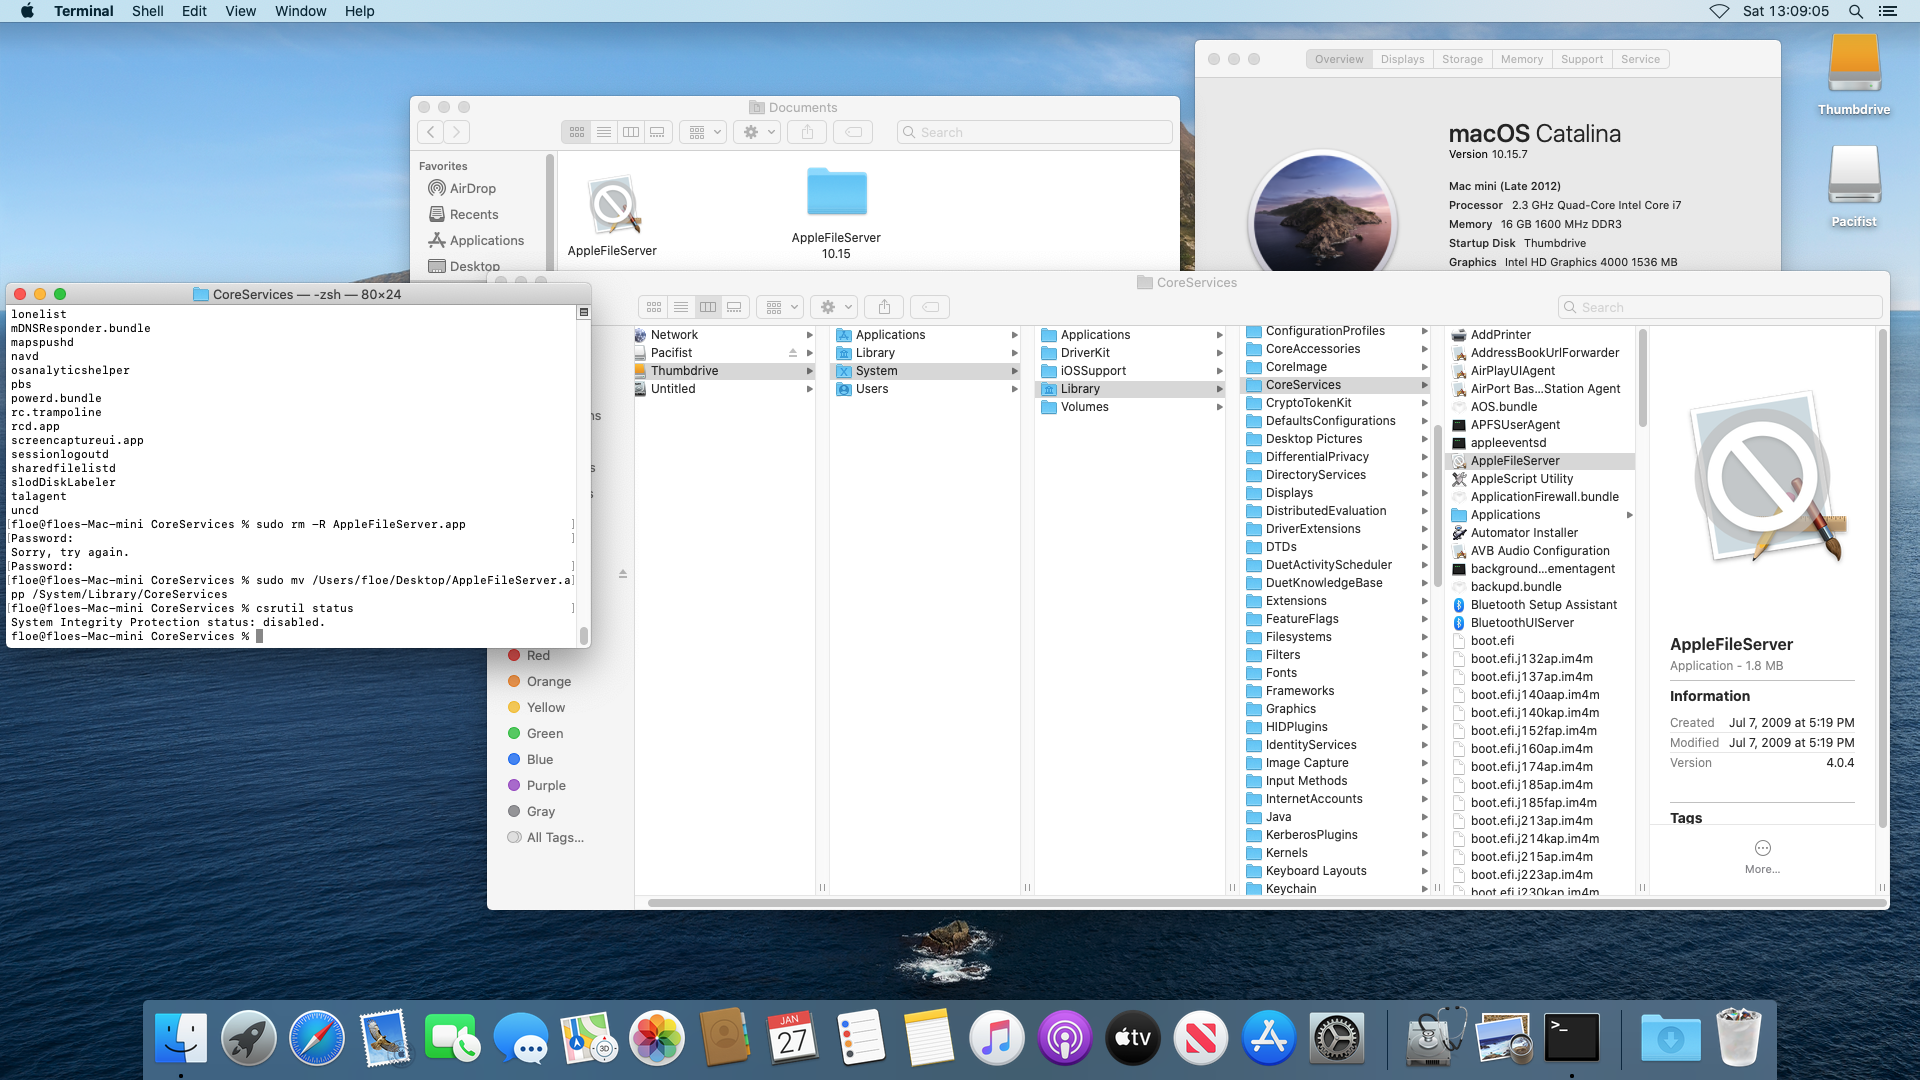The height and width of the screenshot is (1080, 1920).
Task: Open action gear menu in CoreServices toolbar
Action: tap(834, 307)
